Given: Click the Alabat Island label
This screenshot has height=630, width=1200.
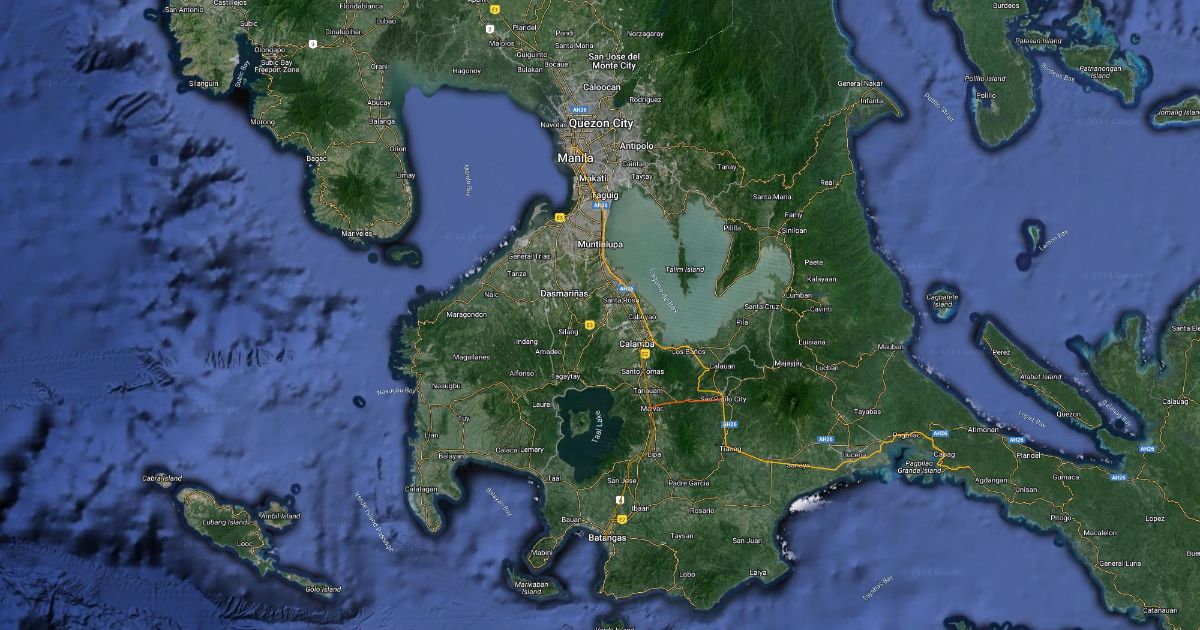Looking at the screenshot, I should tap(1040, 377).
